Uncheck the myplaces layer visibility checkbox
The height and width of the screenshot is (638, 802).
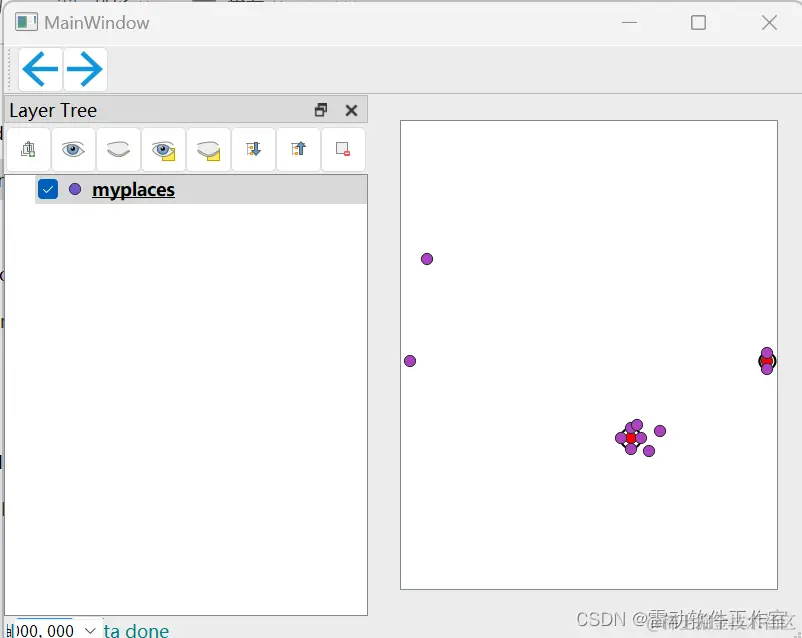(48, 189)
